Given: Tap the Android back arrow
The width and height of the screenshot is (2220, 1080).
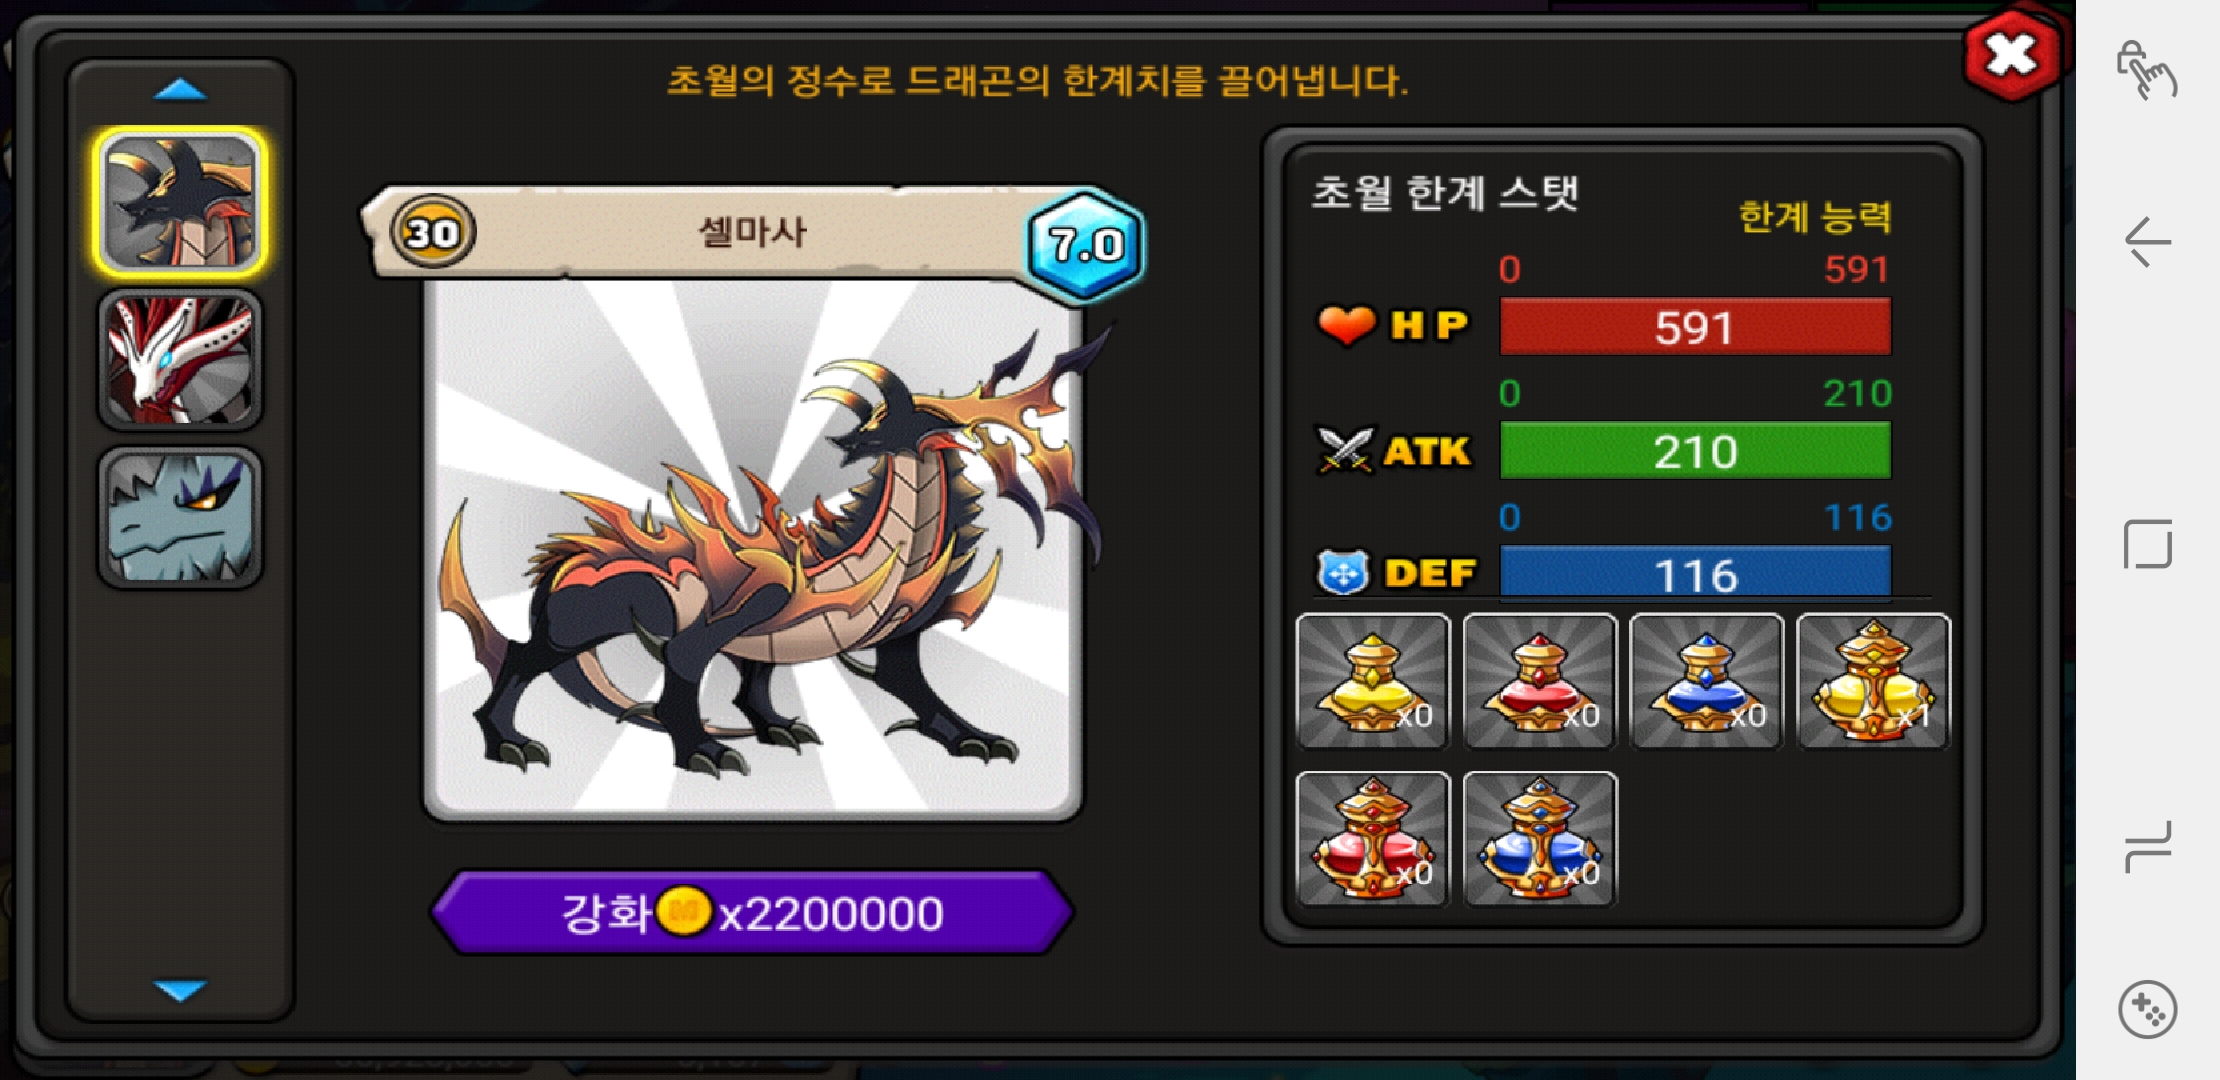Looking at the screenshot, I should pos(2148,242).
